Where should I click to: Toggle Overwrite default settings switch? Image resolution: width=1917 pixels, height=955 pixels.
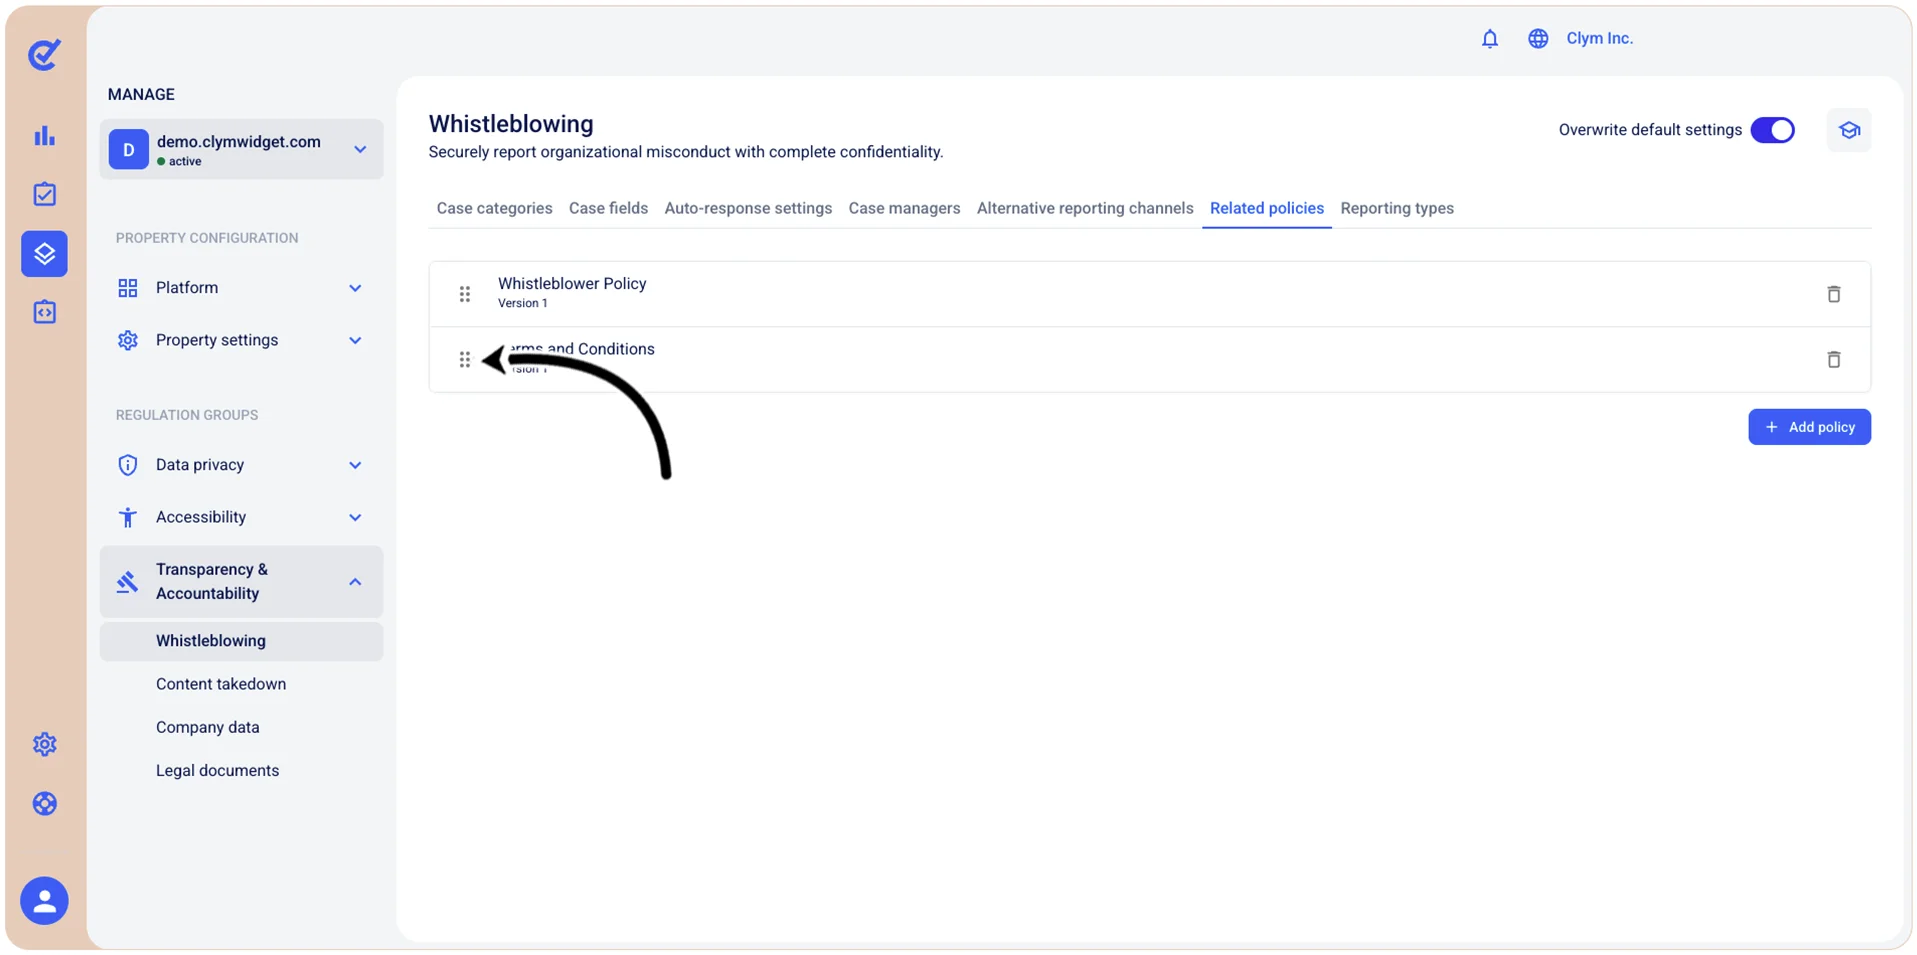coord(1772,130)
